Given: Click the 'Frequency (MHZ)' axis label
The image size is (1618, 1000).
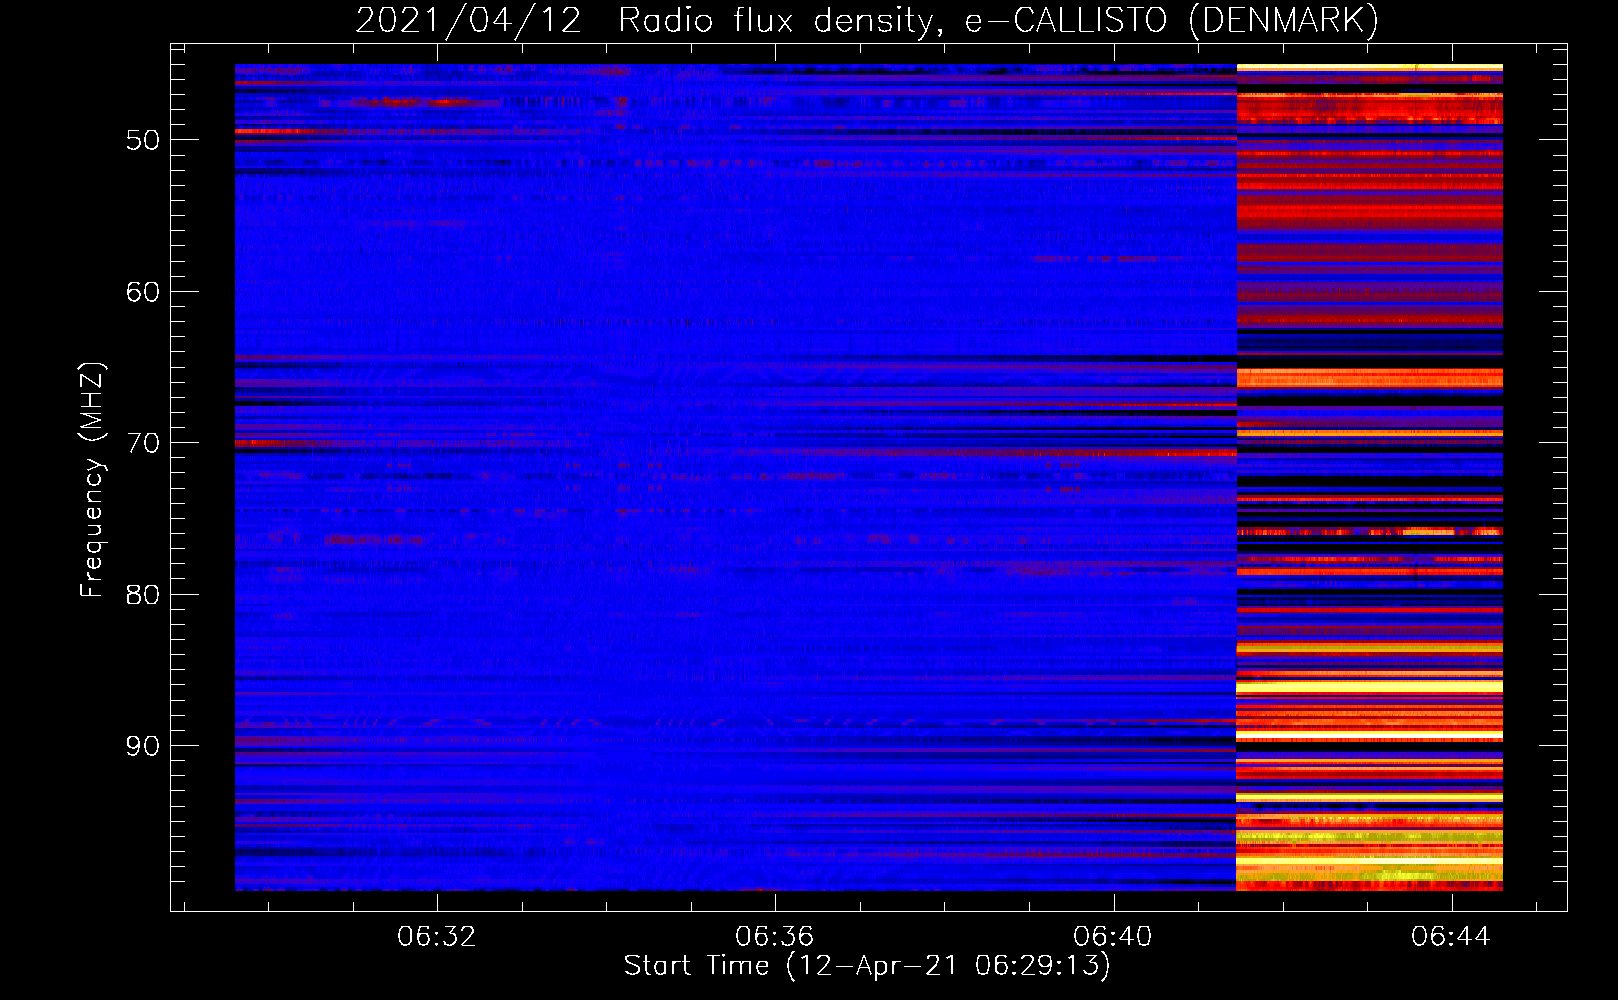Looking at the screenshot, I should 92,480.
